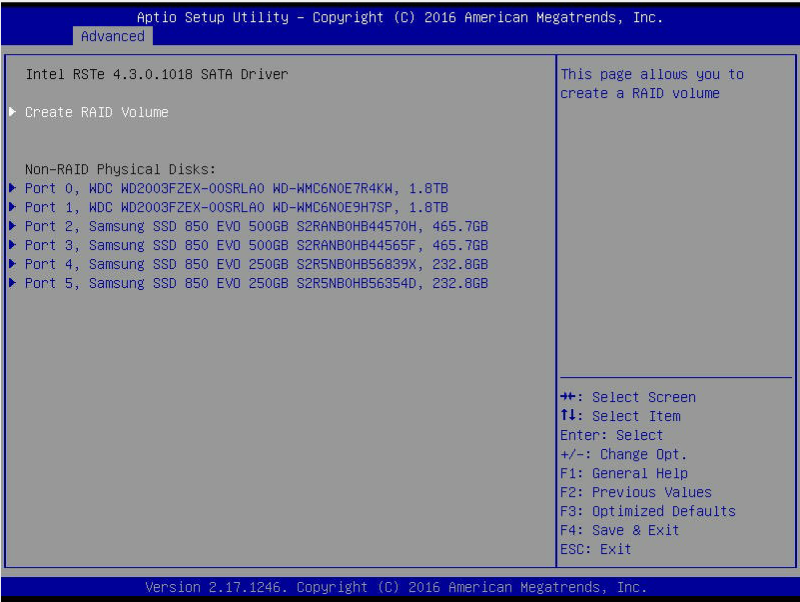Open the Advanced tab

tap(112, 36)
